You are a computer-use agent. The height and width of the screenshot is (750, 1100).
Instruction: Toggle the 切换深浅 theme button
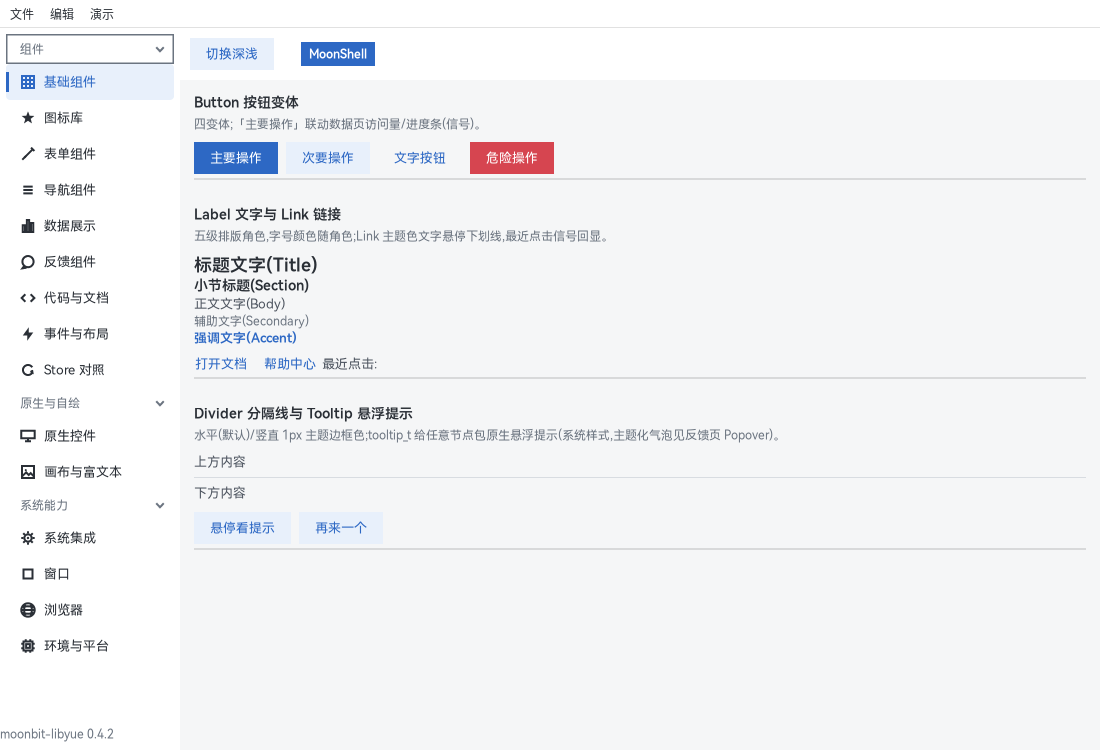(232, 54)
